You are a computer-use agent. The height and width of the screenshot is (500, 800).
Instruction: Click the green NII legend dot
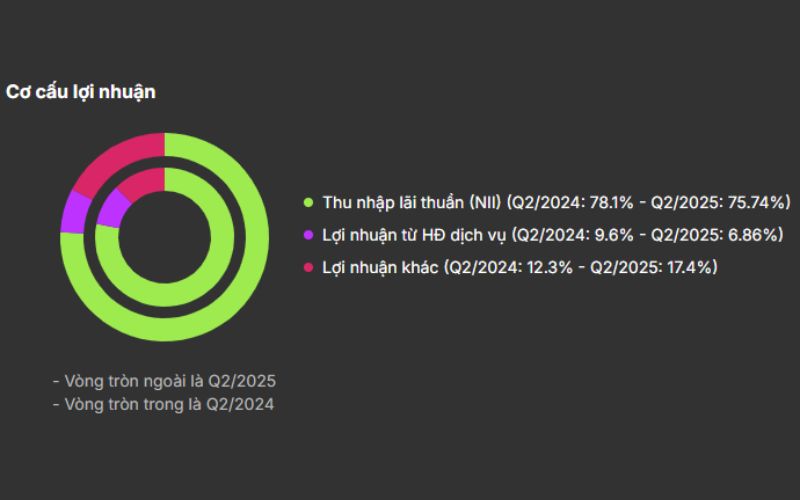pos(308,203)
